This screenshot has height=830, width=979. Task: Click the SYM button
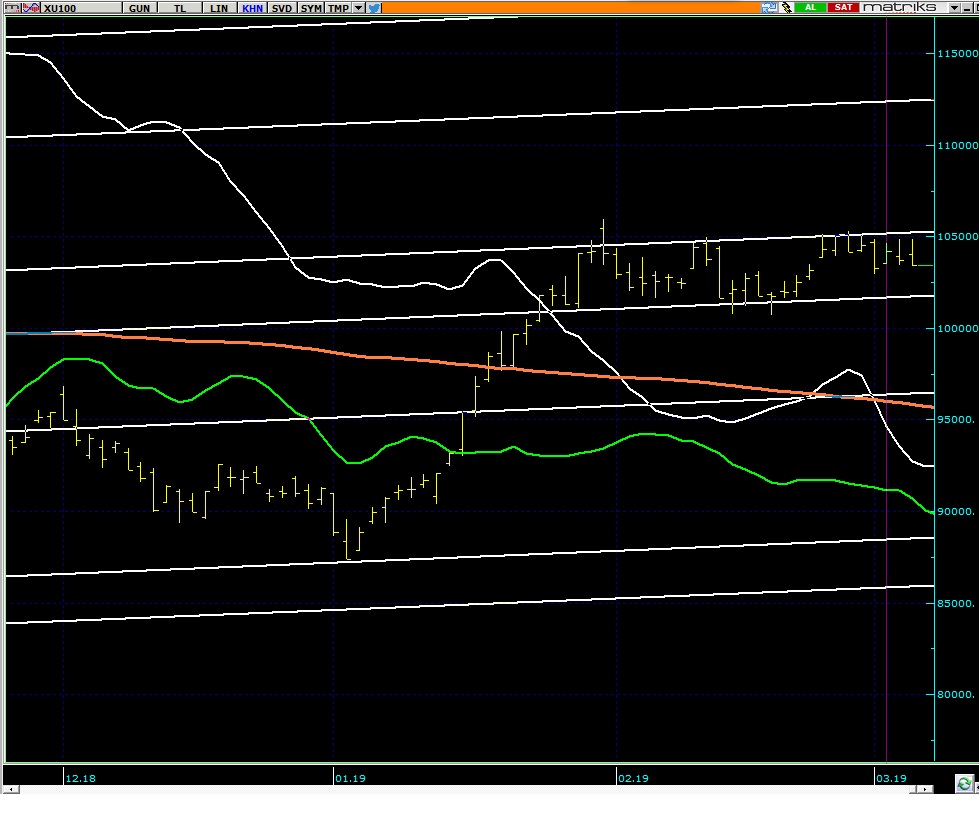(311, 8)
